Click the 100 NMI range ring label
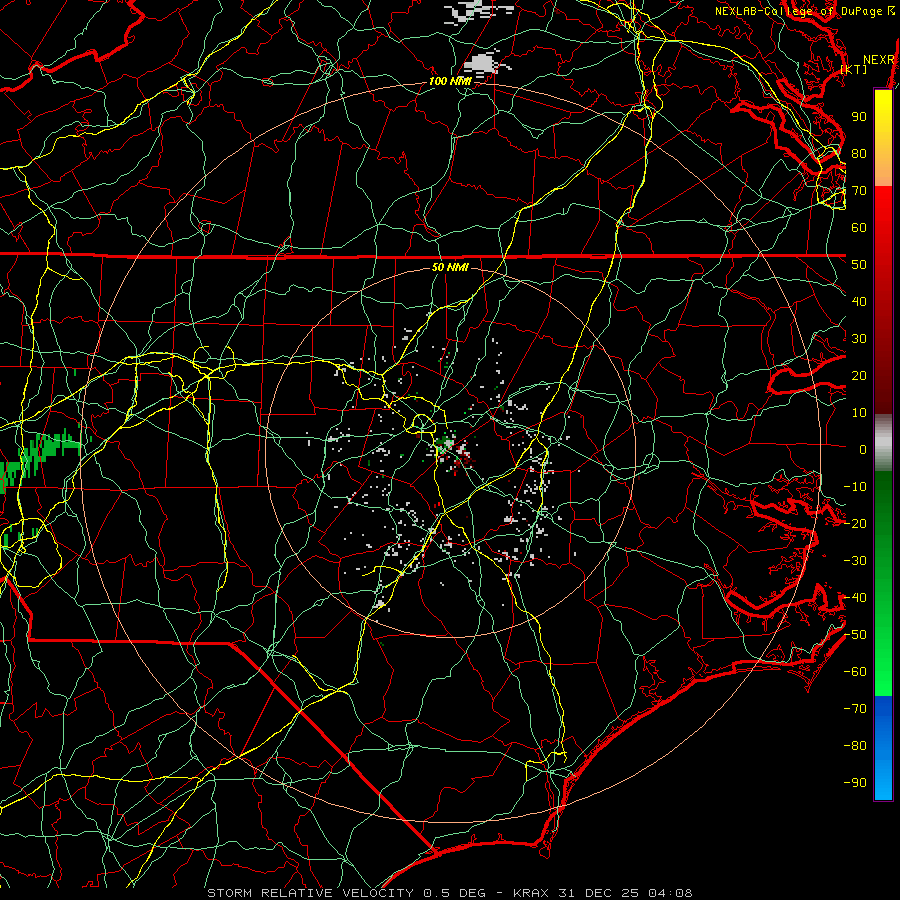This screenshot has height=900, width=900. pos(450,82)
